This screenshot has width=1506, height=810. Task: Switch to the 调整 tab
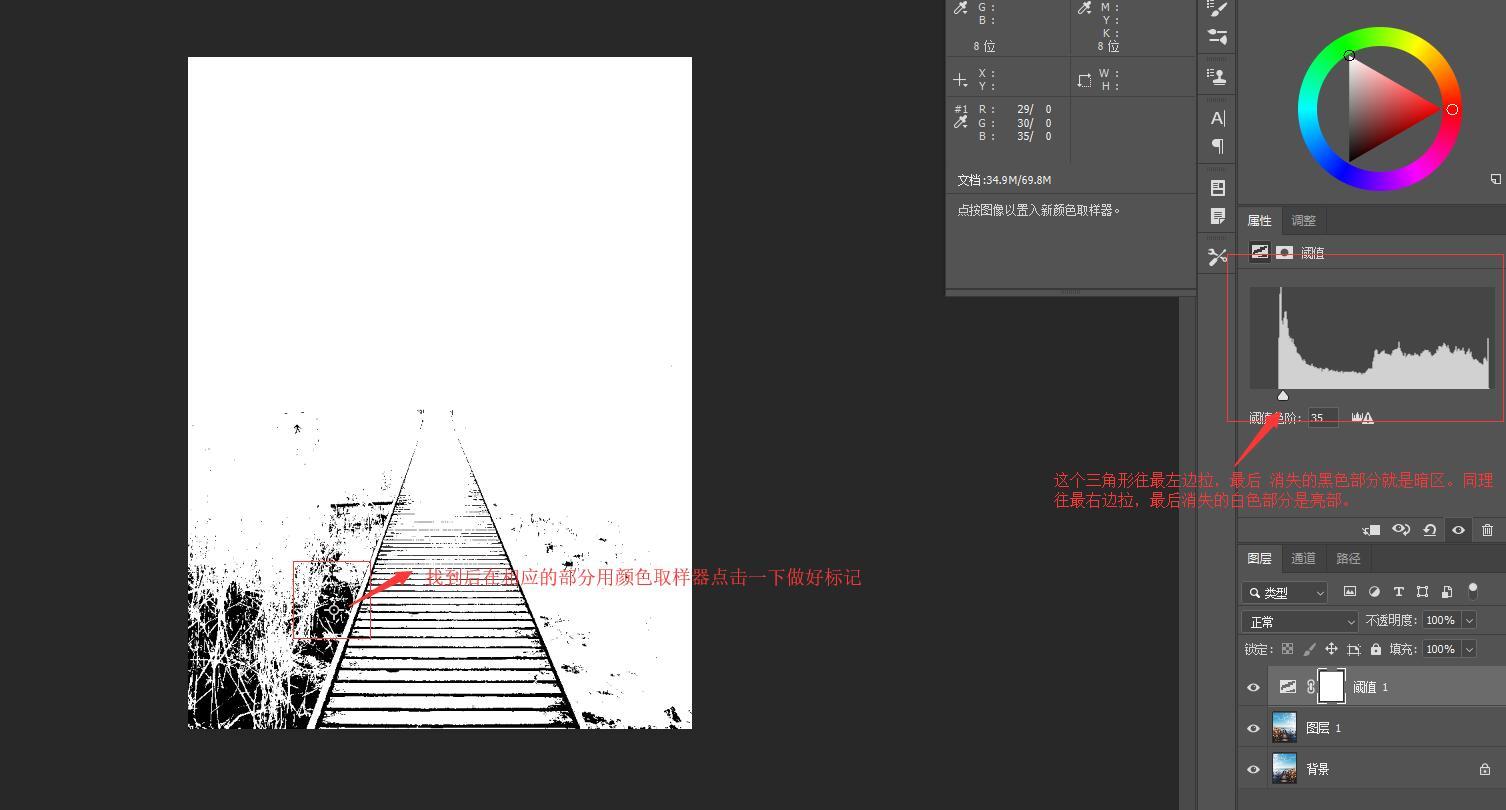pyautogui.click(x=1304, y=221)
